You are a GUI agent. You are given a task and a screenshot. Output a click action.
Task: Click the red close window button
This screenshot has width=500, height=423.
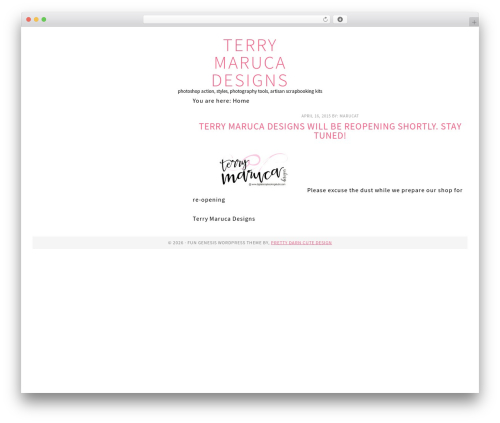coord(29,20)
